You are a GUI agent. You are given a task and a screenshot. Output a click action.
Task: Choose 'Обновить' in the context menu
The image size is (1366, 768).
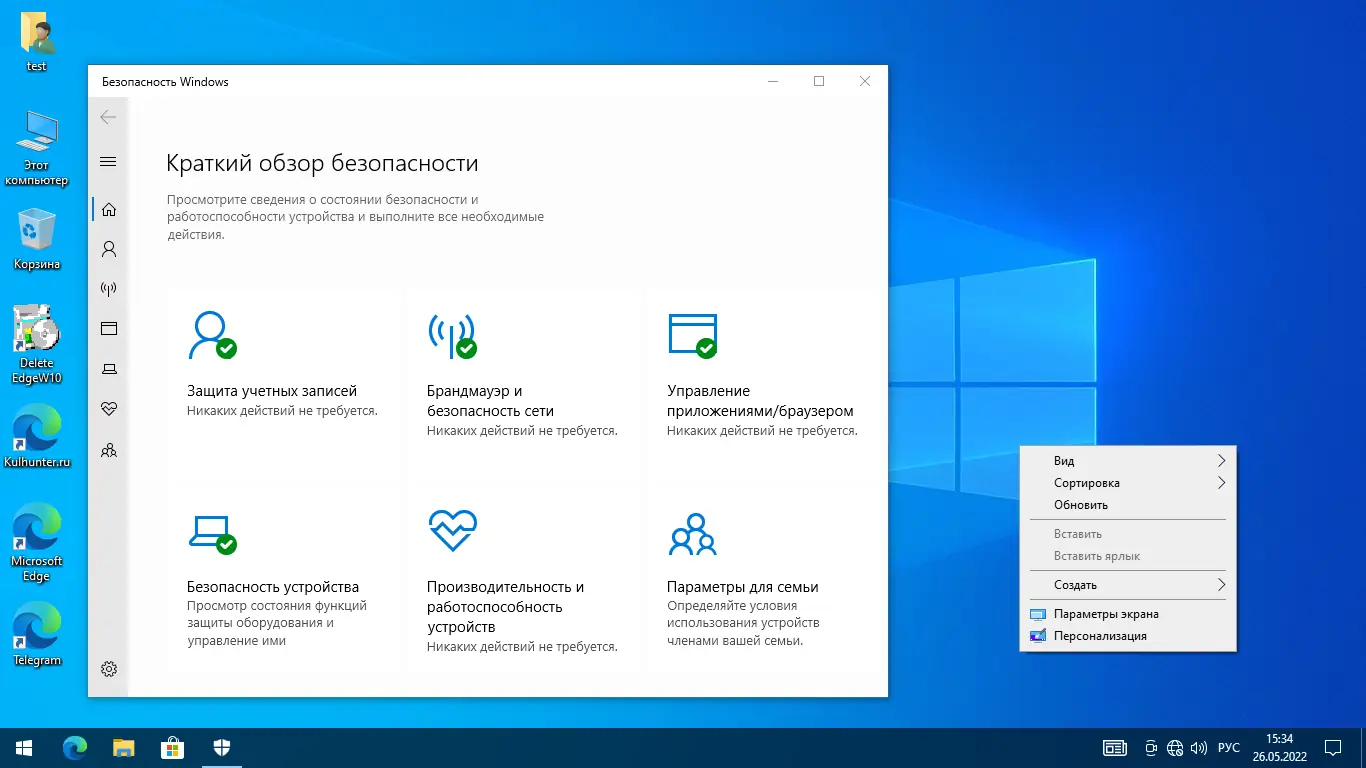[x=1128, y=505]
